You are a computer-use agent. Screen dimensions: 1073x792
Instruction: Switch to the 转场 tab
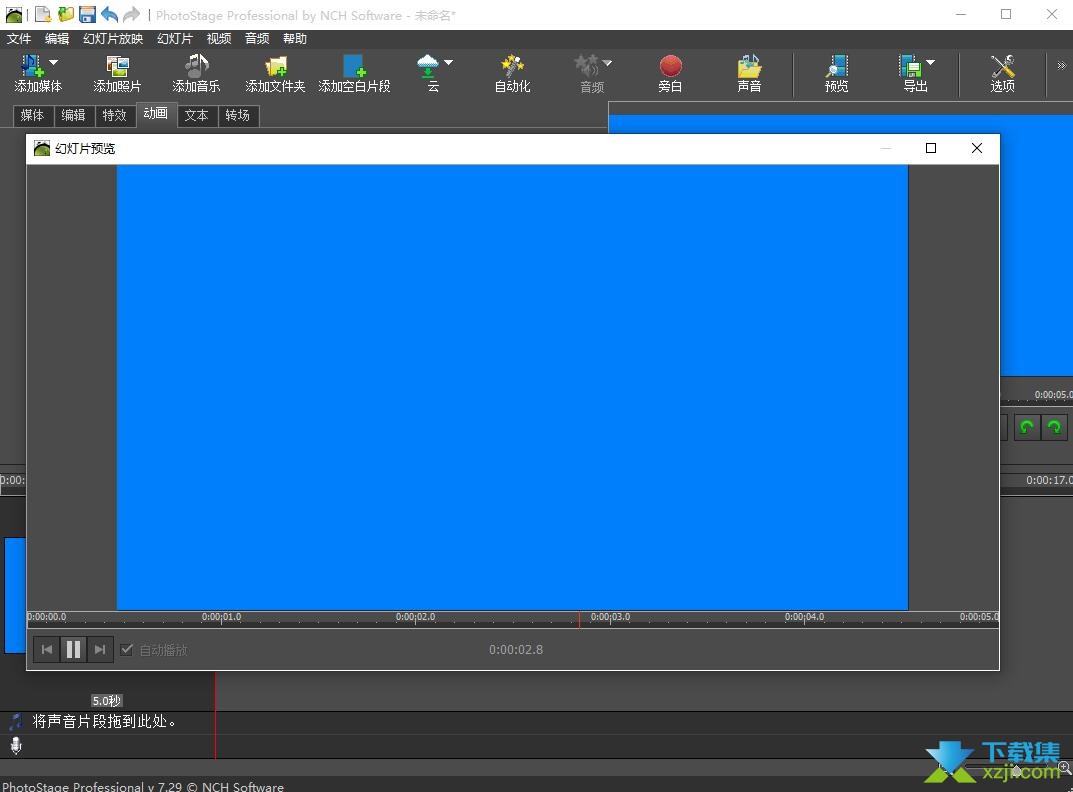click(x=238, y=115)
